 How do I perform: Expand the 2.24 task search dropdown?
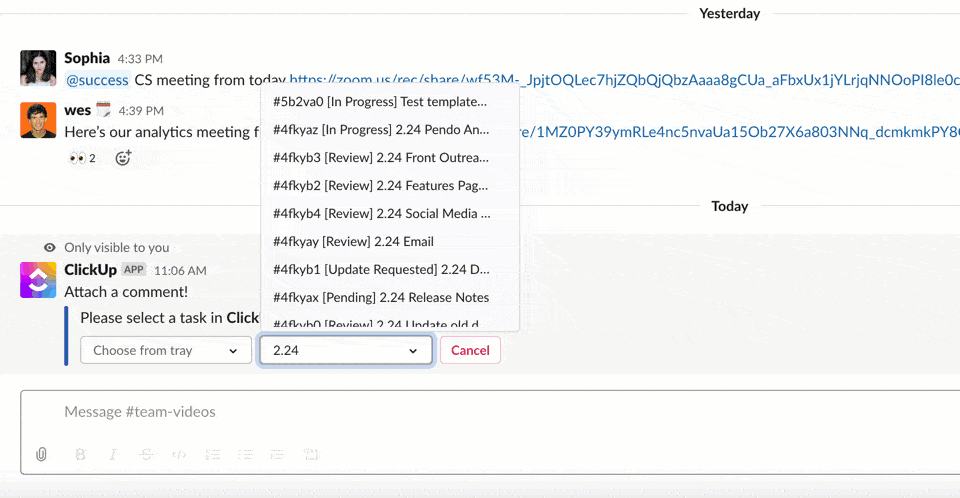(346, 350)
